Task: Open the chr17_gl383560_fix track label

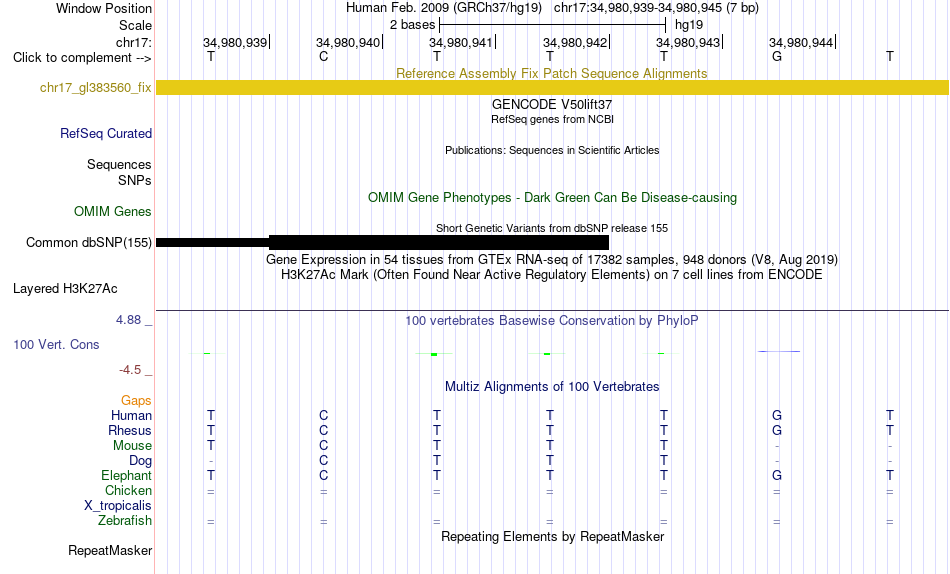Action: 96,87
